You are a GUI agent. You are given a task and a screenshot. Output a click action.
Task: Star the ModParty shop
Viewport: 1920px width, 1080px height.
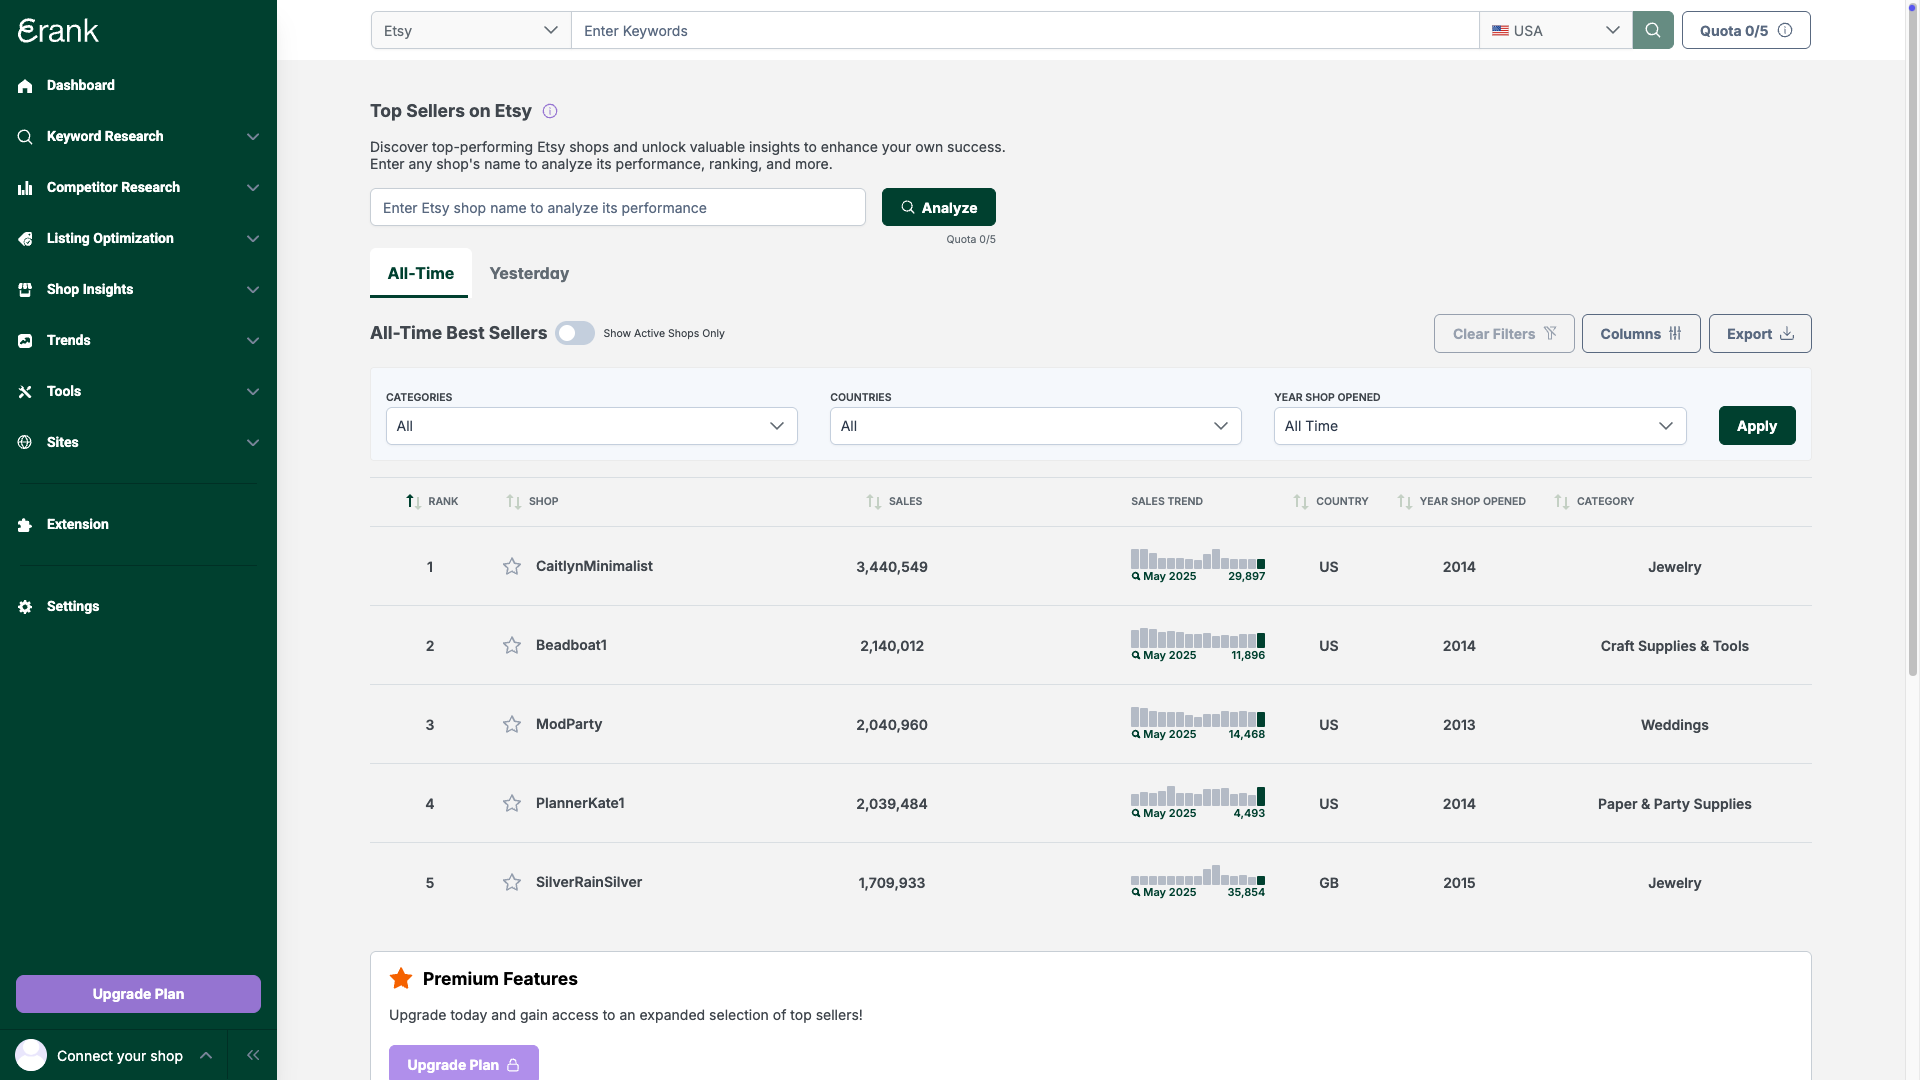pos(512,725)
